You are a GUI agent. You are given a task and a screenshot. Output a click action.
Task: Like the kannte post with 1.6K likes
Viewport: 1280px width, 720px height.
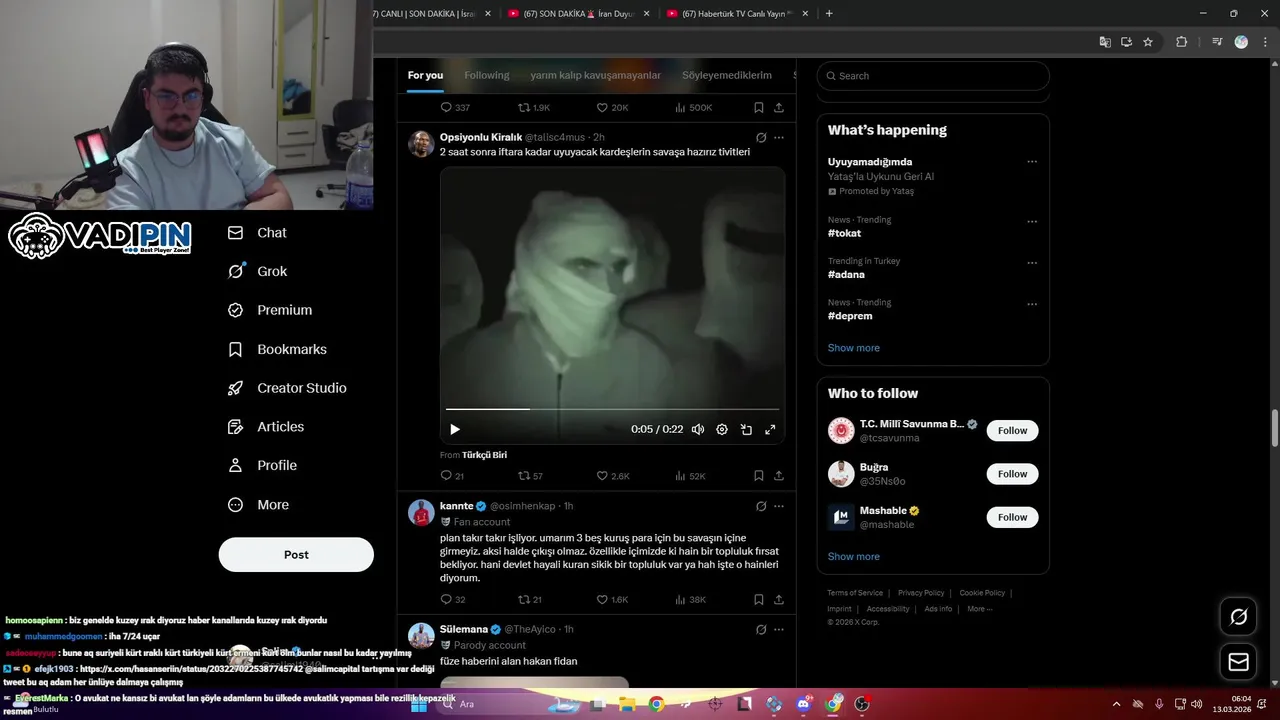pos(612,600)
